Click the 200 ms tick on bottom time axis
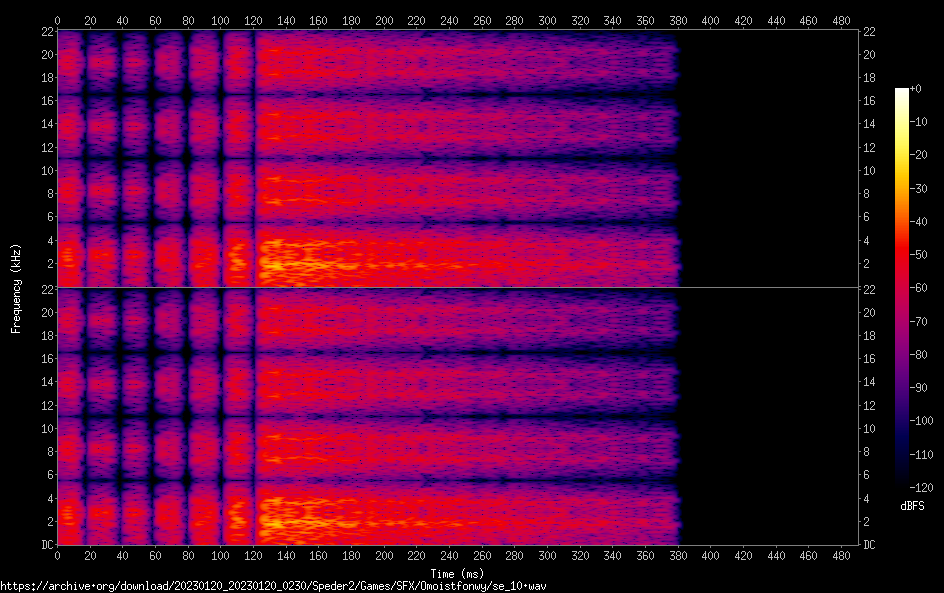The width and height of the screenshot is (944, 593). [383, 555]
